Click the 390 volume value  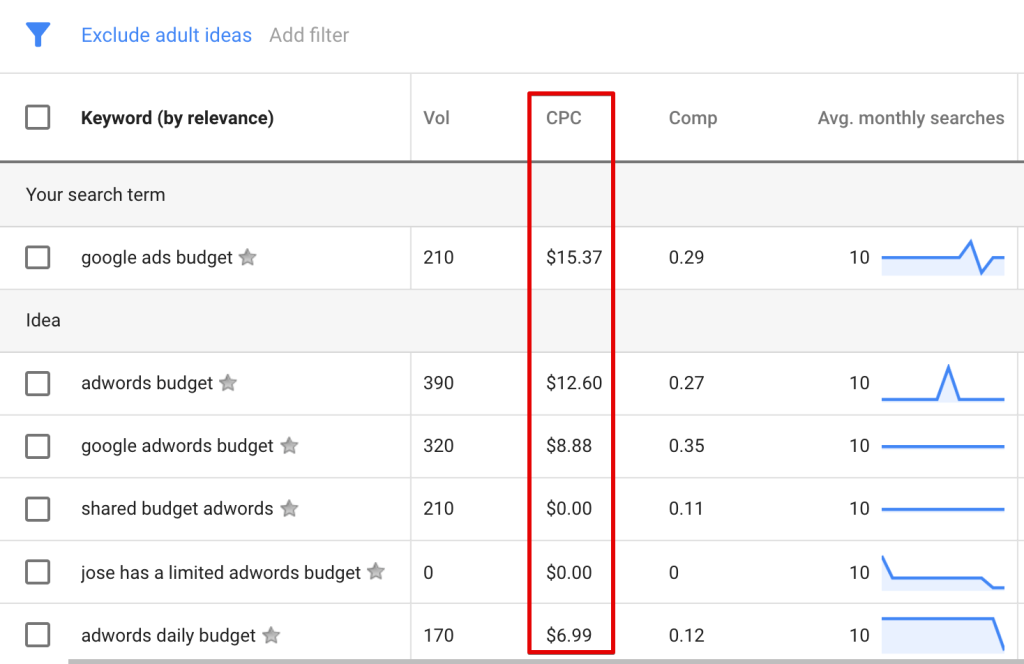tap(438, 383)
